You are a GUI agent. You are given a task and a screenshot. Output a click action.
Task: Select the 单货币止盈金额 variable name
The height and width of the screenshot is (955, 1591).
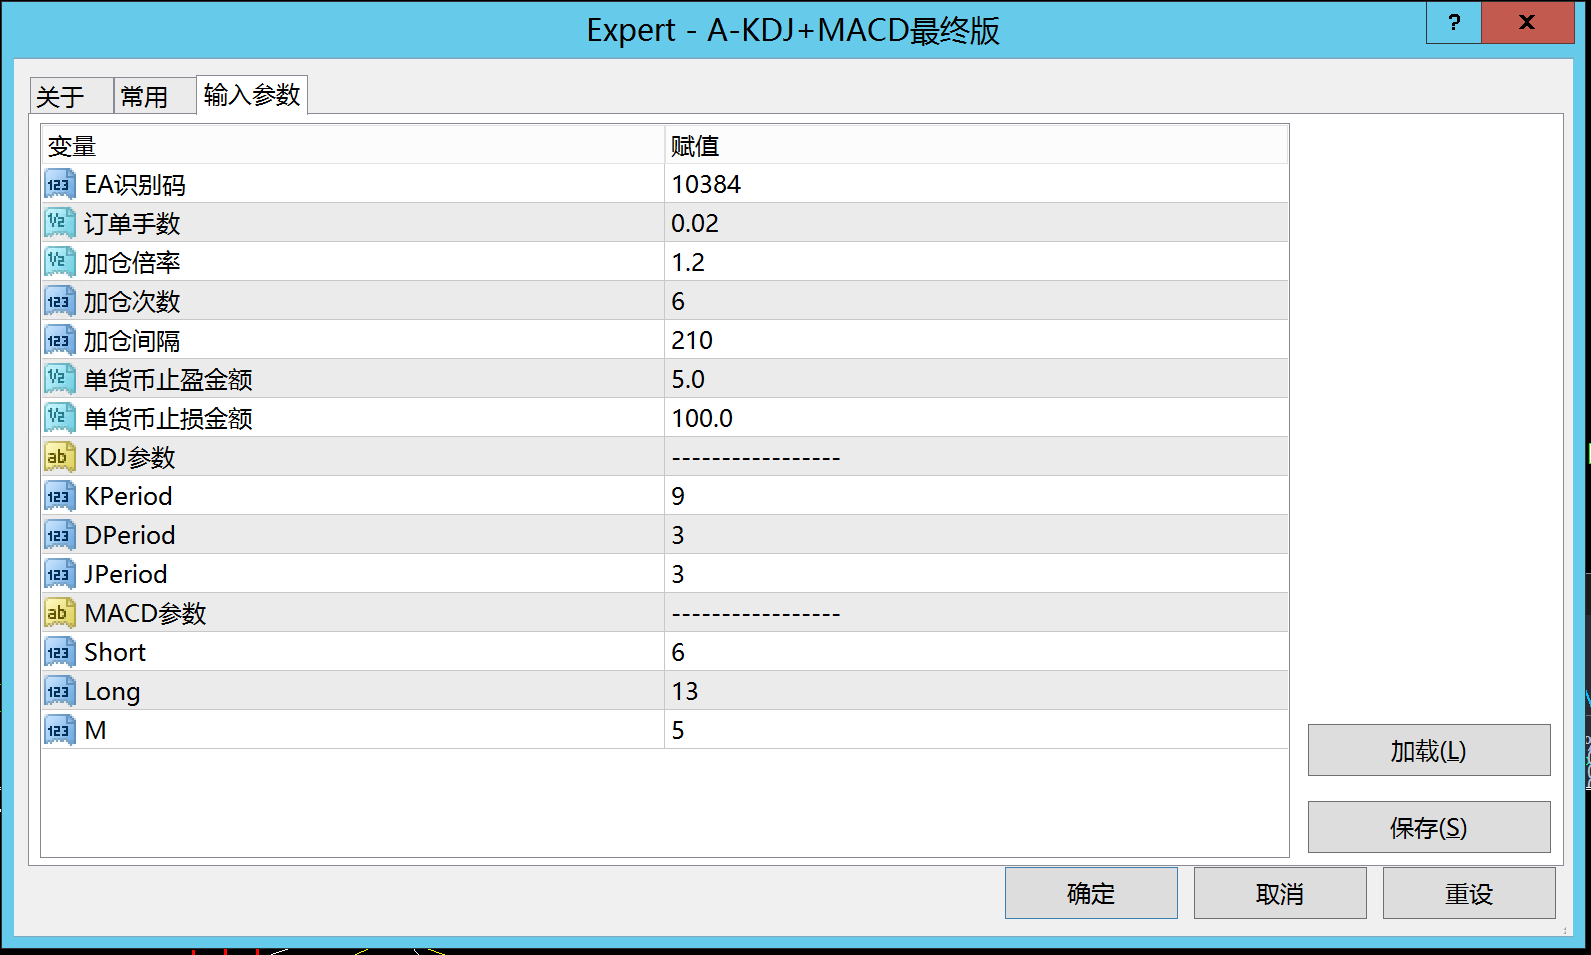[168, 379]
